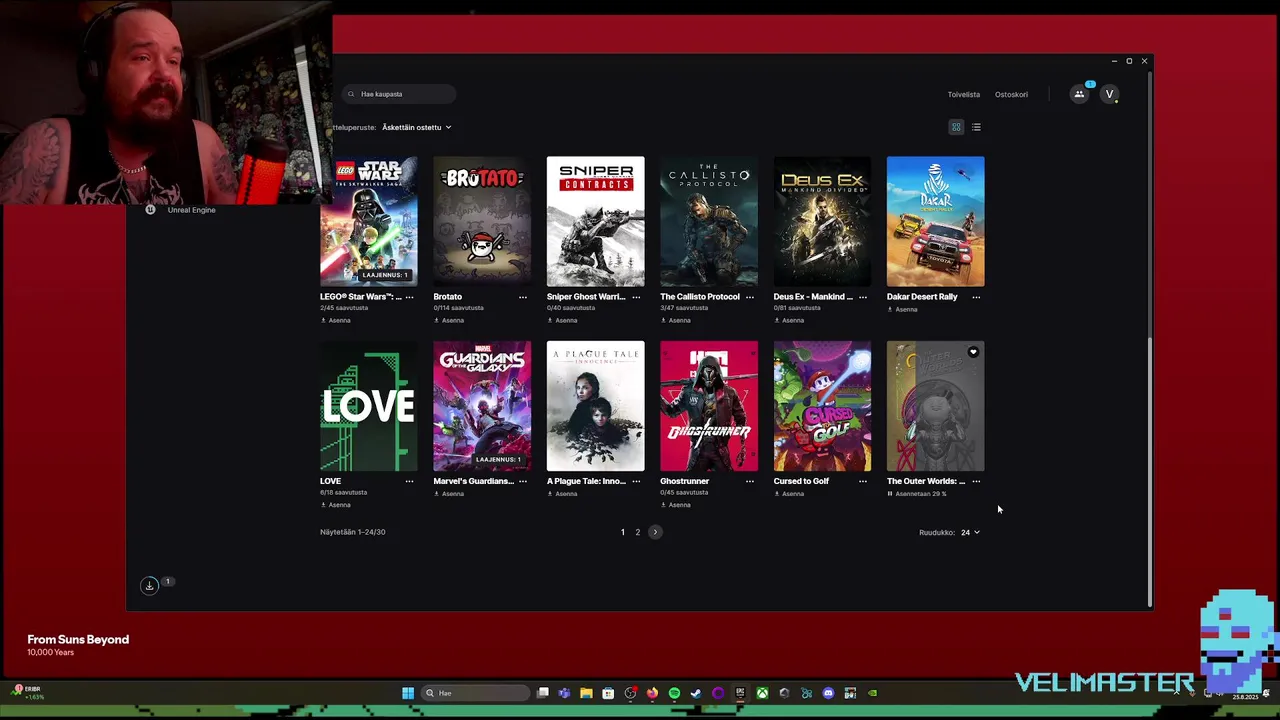Open Discord from the taskbar
This screenshot has height=720, width=1280.
pos(828,693)
